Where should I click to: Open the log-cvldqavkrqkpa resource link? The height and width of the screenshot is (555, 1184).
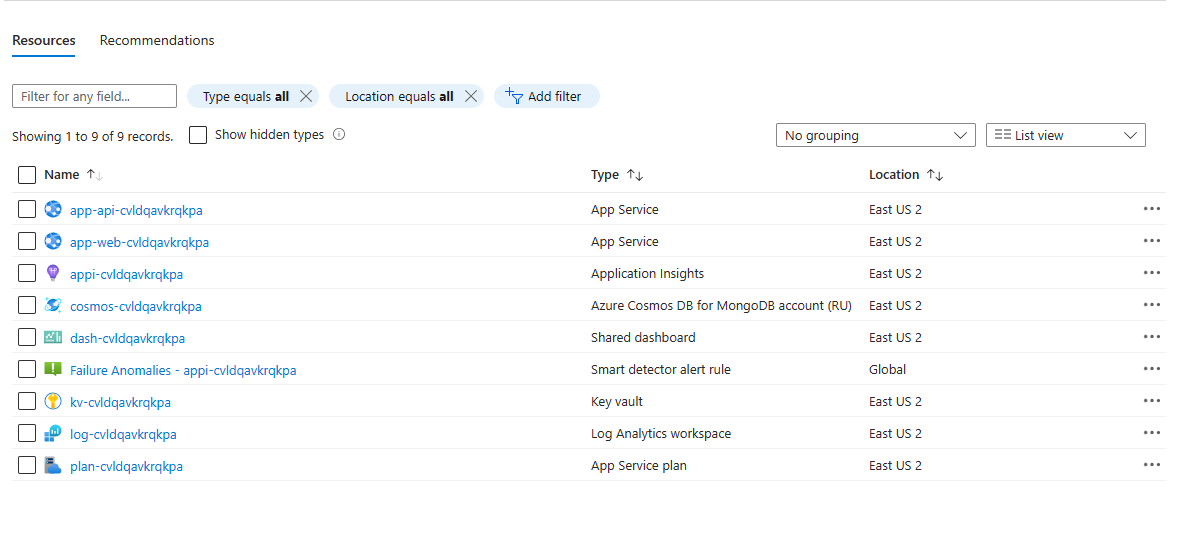point(123,434)
